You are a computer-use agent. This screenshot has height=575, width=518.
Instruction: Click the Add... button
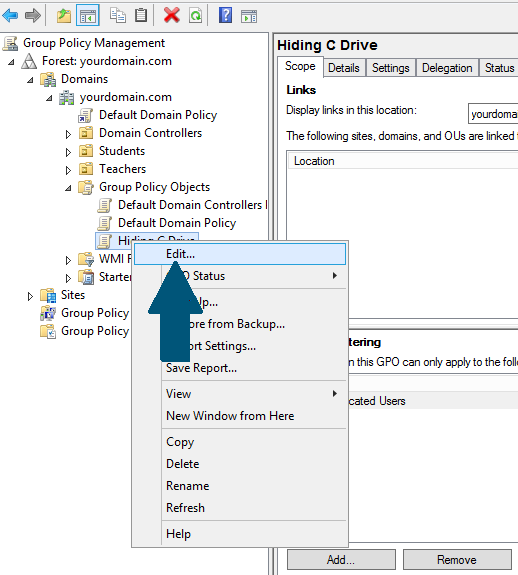pyautogui.click(x=341, y=560)
